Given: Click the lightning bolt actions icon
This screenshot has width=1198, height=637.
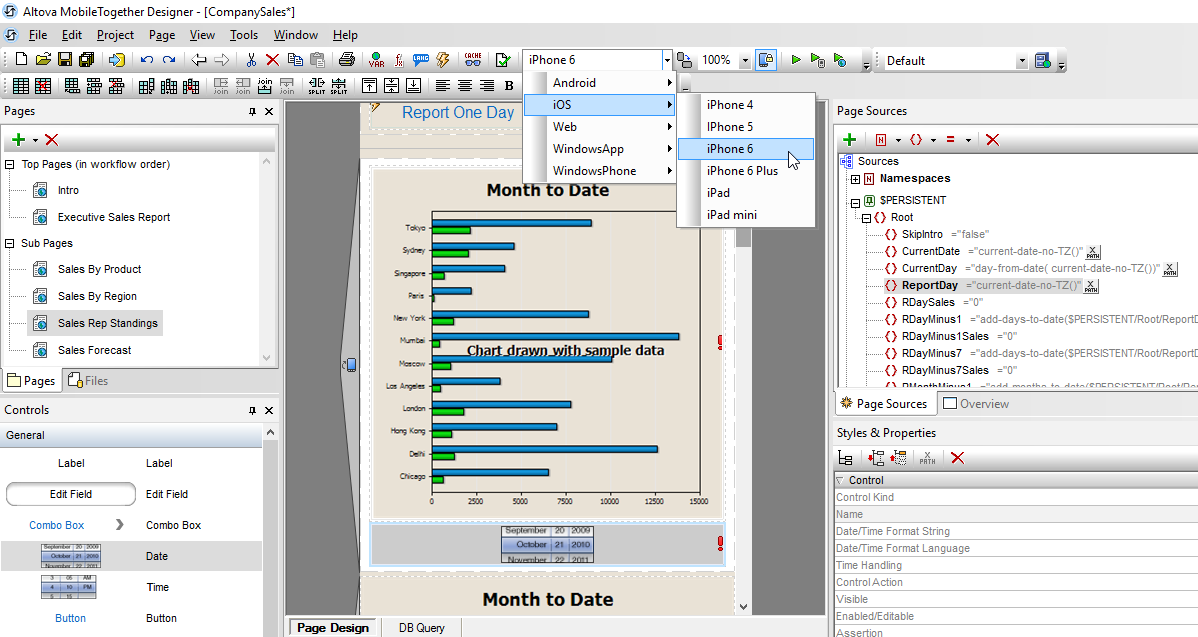Looking at the screenshot, I should click(442, 60).
